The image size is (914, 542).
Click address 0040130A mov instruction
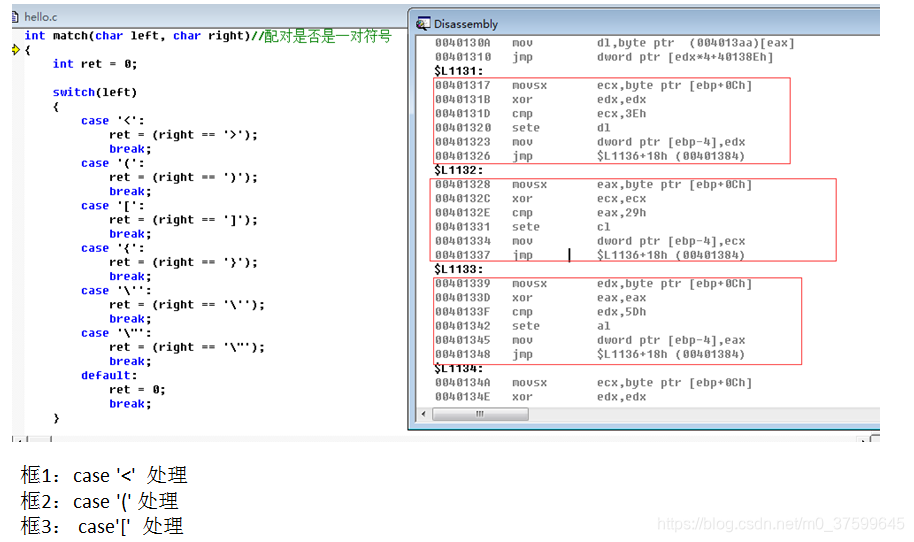point(614,43)
